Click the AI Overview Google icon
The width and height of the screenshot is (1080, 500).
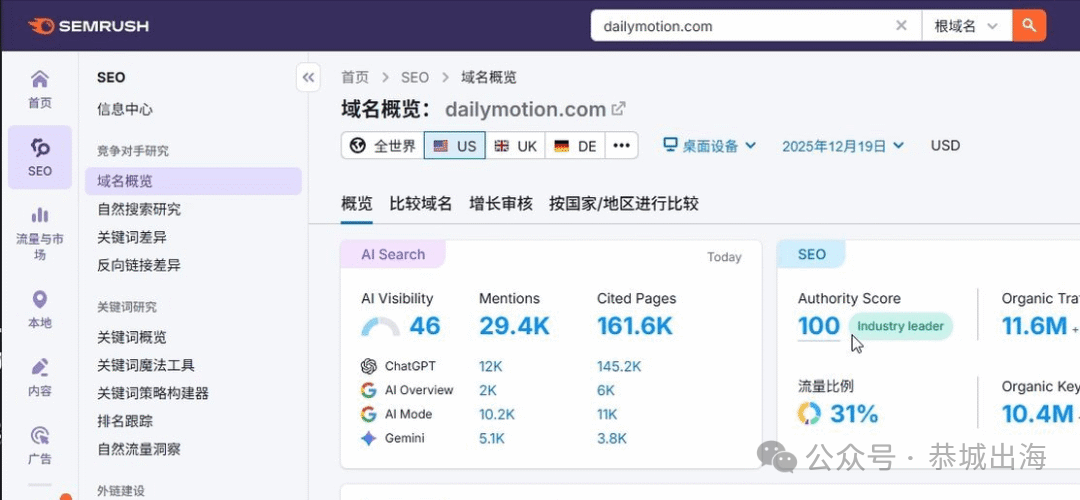pos(368,390)
